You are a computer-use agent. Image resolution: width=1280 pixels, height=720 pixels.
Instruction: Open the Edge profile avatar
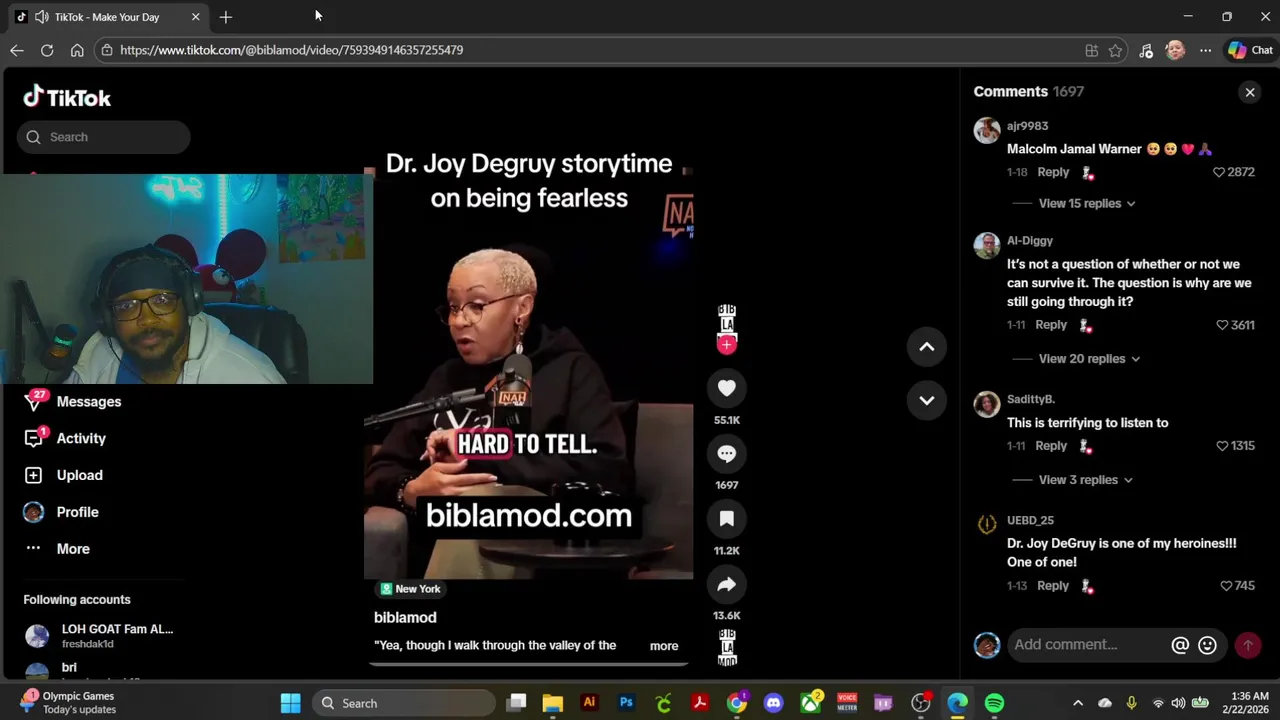coord(1175,50)
